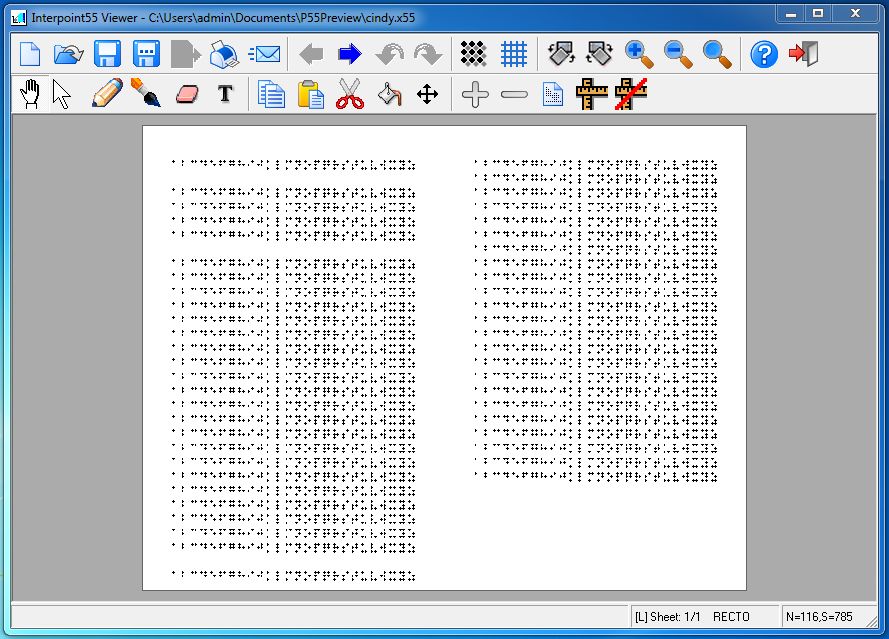
Task: Toggle the black dots grid view
Action: (x=473, y=54)
